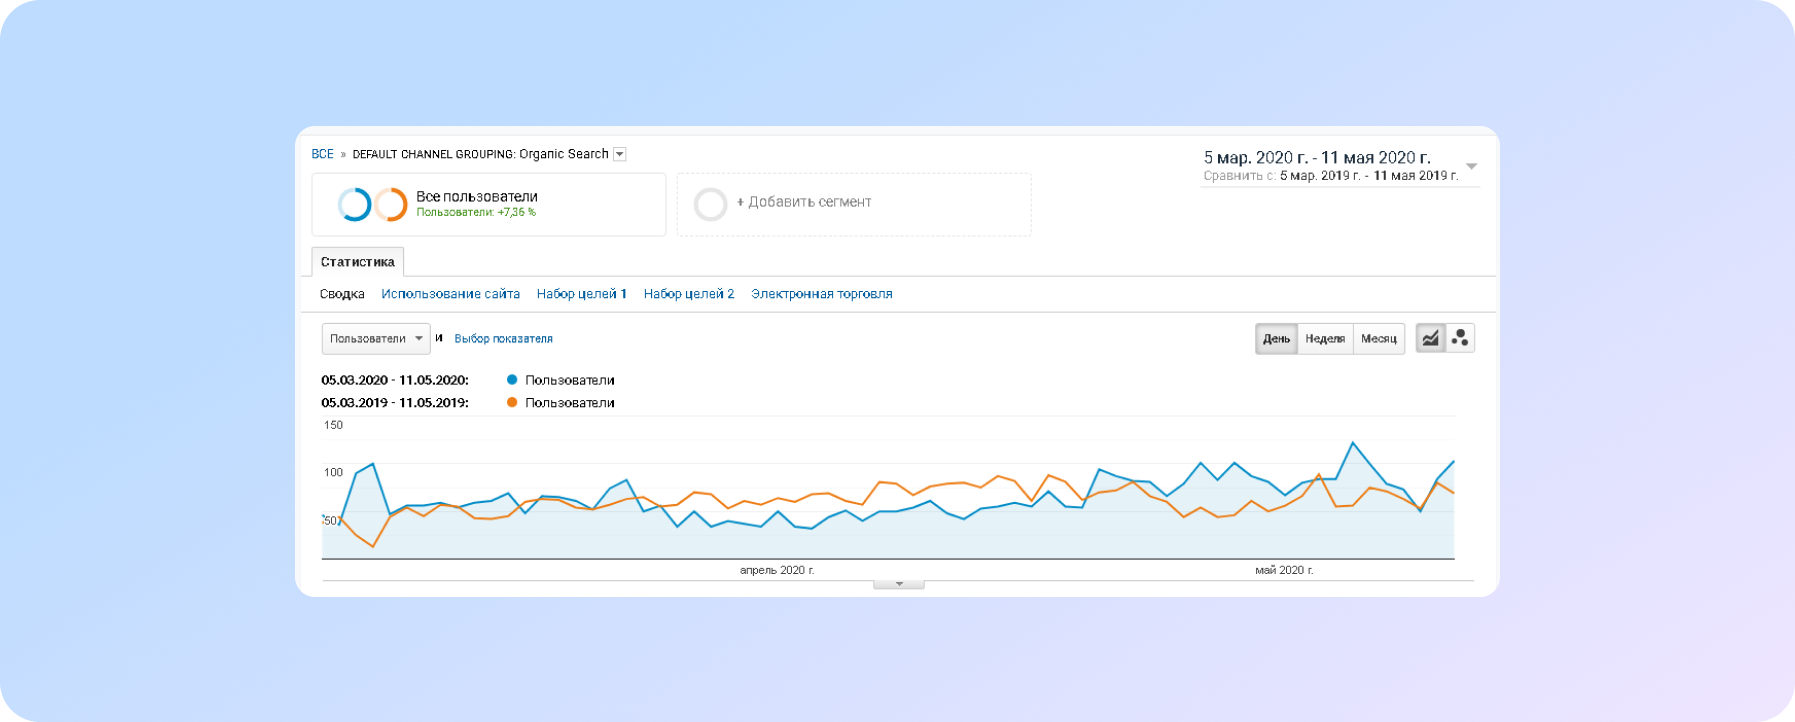Click the 150 y-axis label

(333, 425)
